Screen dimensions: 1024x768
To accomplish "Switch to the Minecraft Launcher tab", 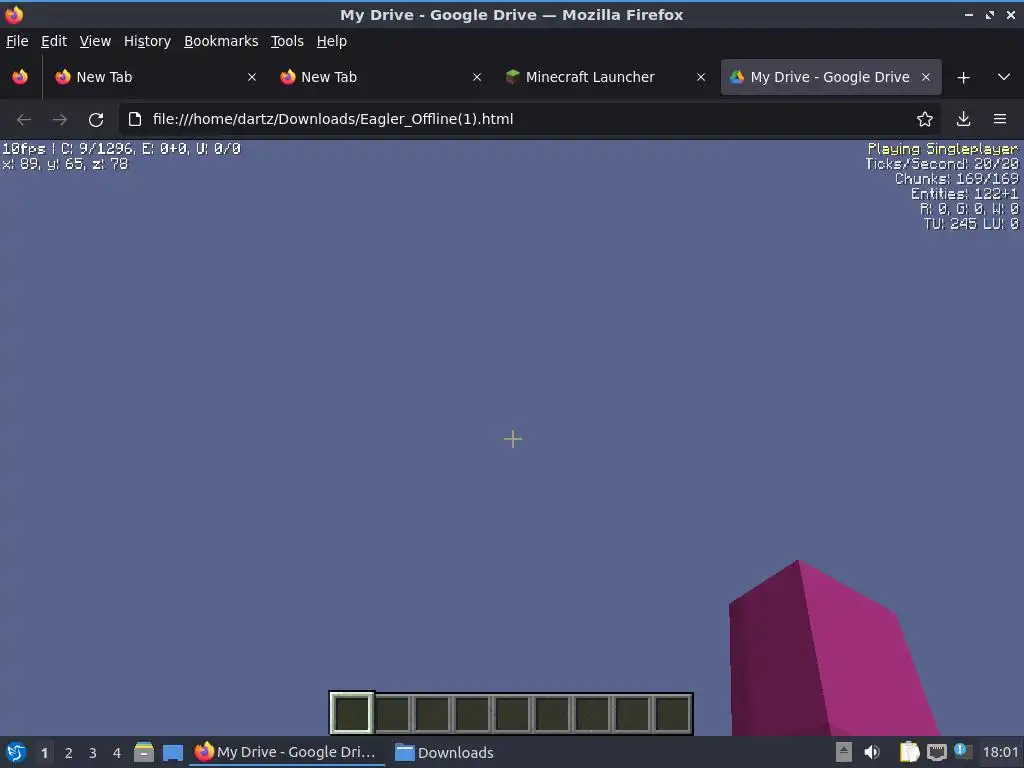I will 605,77.
